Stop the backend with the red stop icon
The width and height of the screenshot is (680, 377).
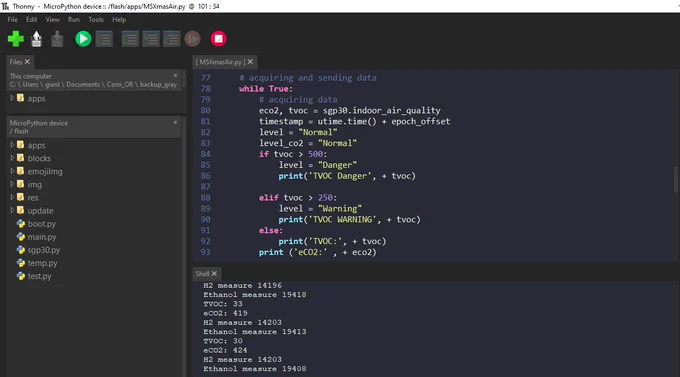pyautogui.click(x=218, y=39)
